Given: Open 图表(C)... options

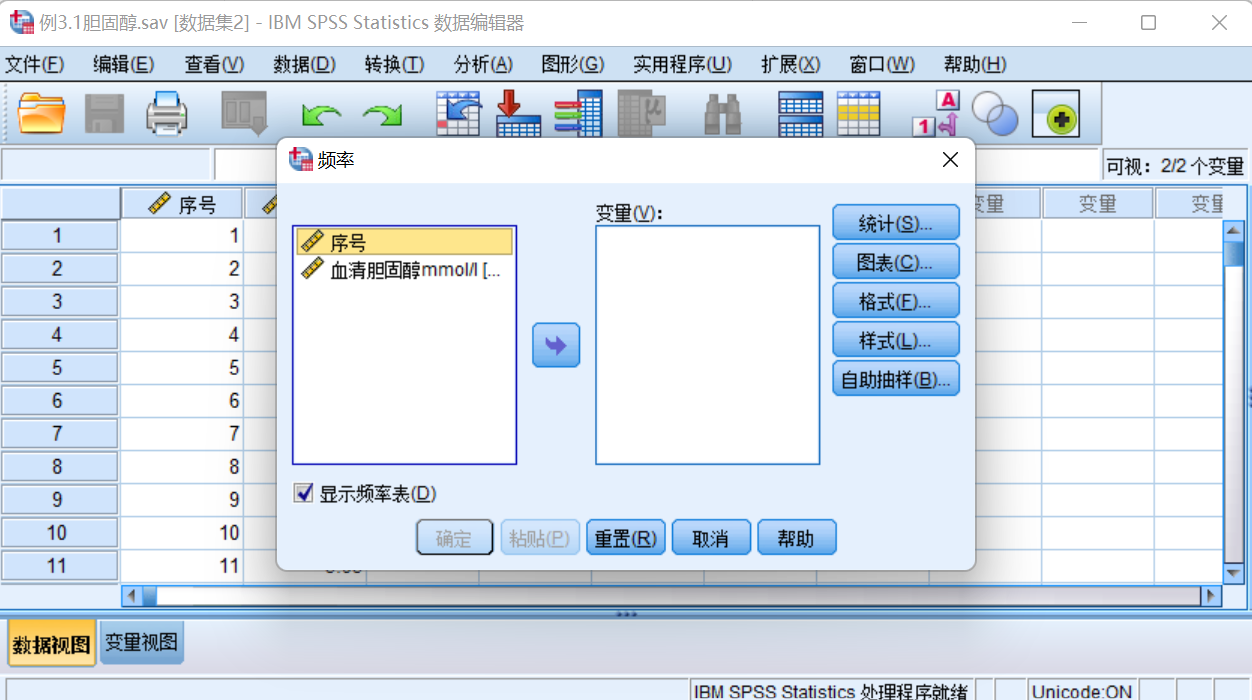Looking at the screenshot, I should click(x=896, y=262).
